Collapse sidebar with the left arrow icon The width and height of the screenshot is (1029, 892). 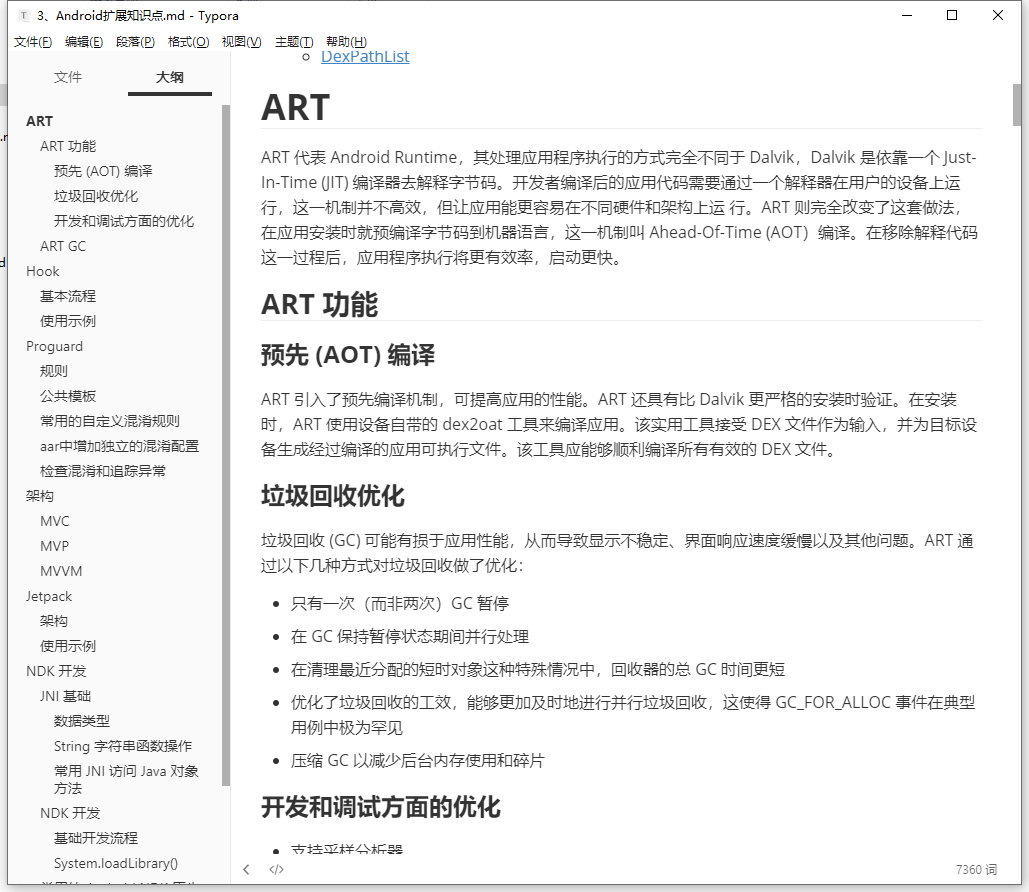(x=246, y=870)
